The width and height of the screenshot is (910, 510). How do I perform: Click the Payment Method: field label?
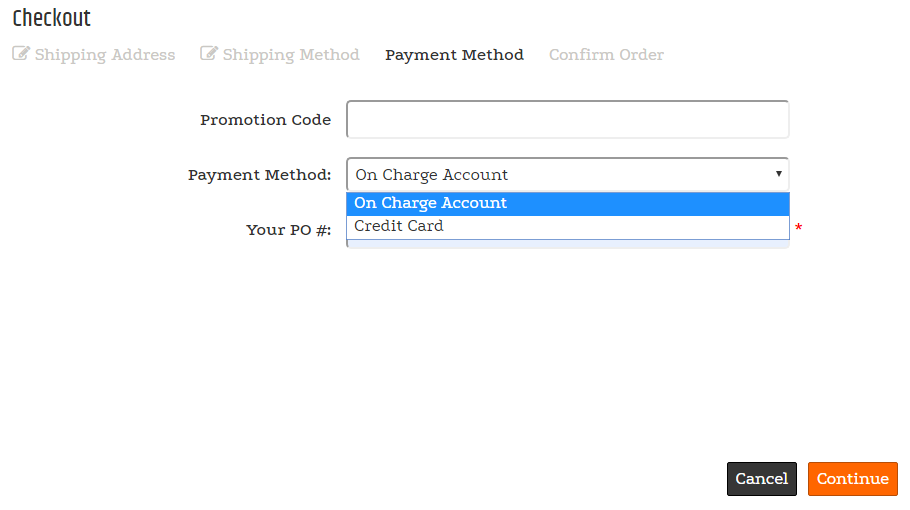pyautogui.click(x=259, y=175)
